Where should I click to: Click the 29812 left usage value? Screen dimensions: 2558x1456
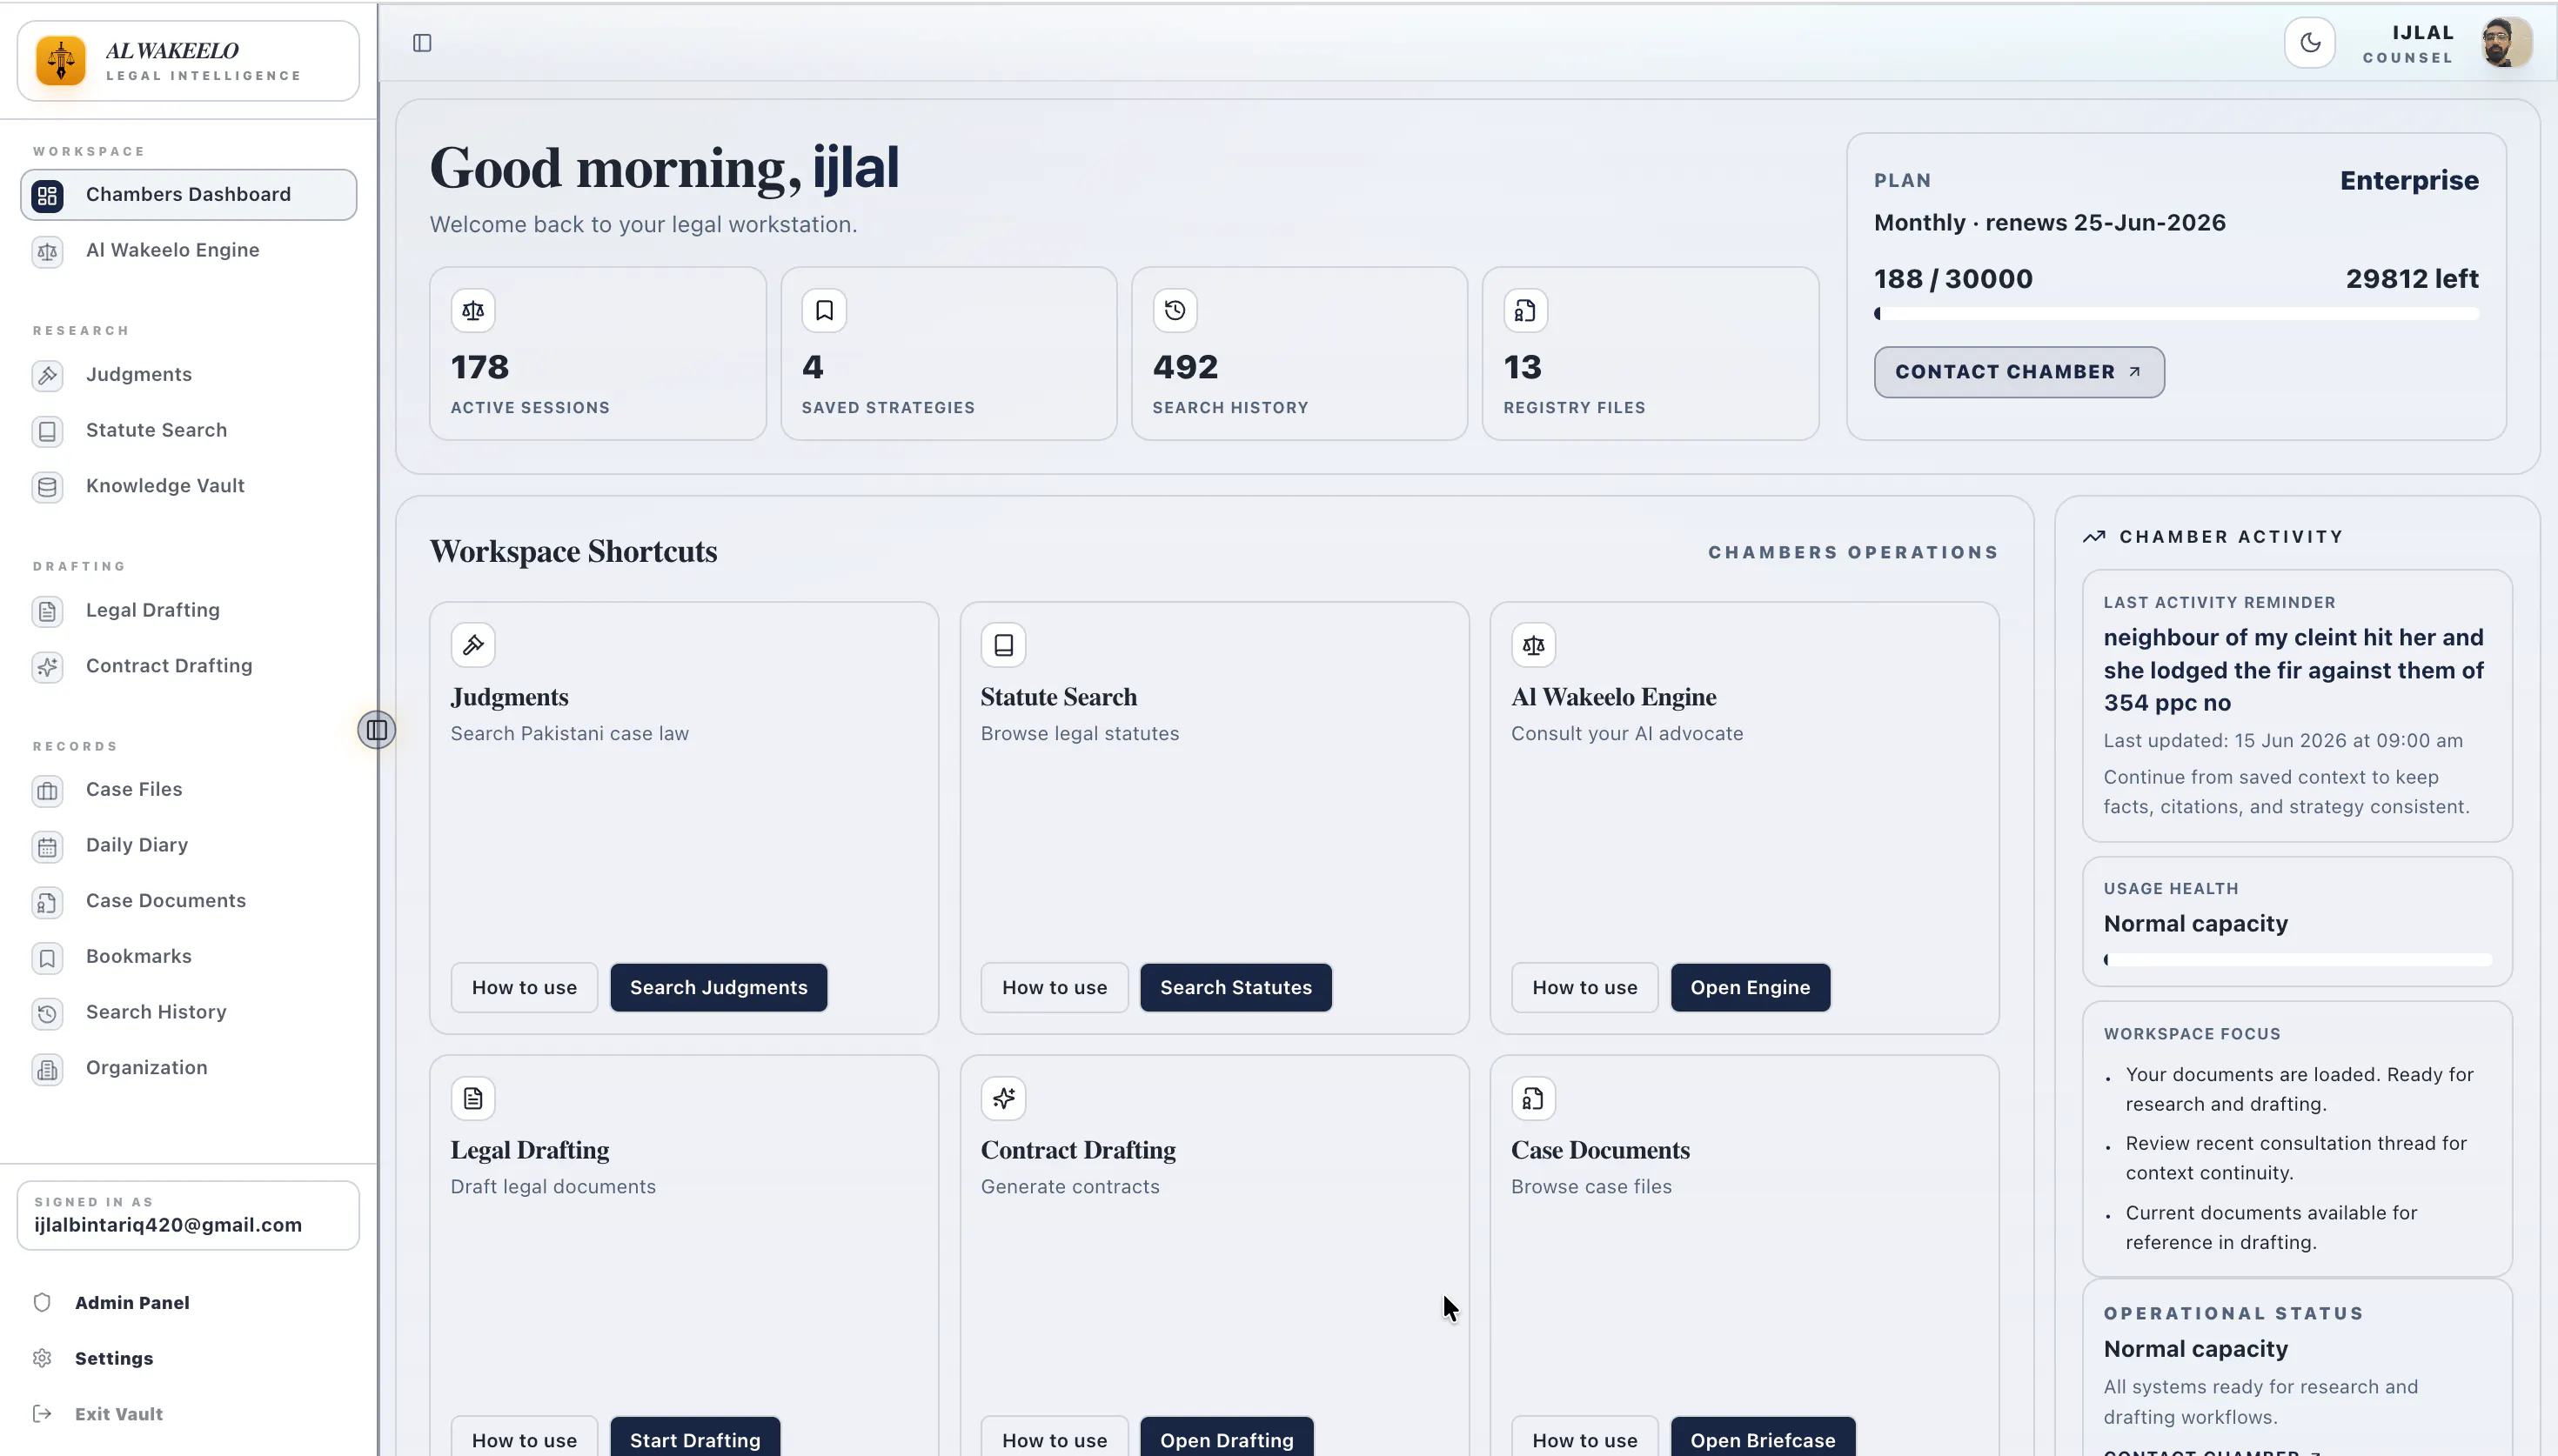click(x=2412, y=278)
